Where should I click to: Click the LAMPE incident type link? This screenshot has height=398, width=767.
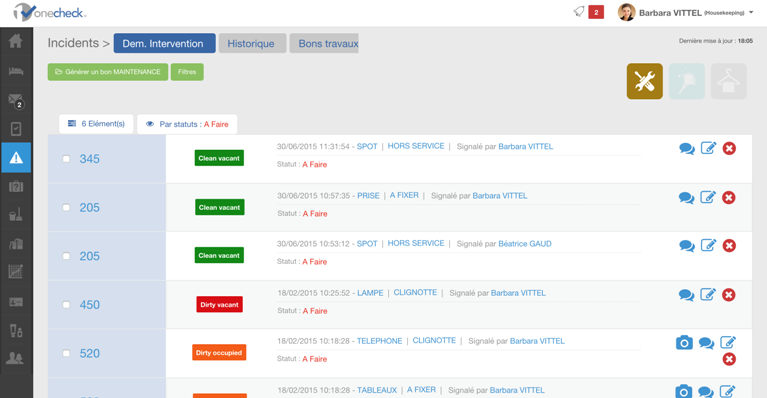pyautogui.click(x=370, y=293)
